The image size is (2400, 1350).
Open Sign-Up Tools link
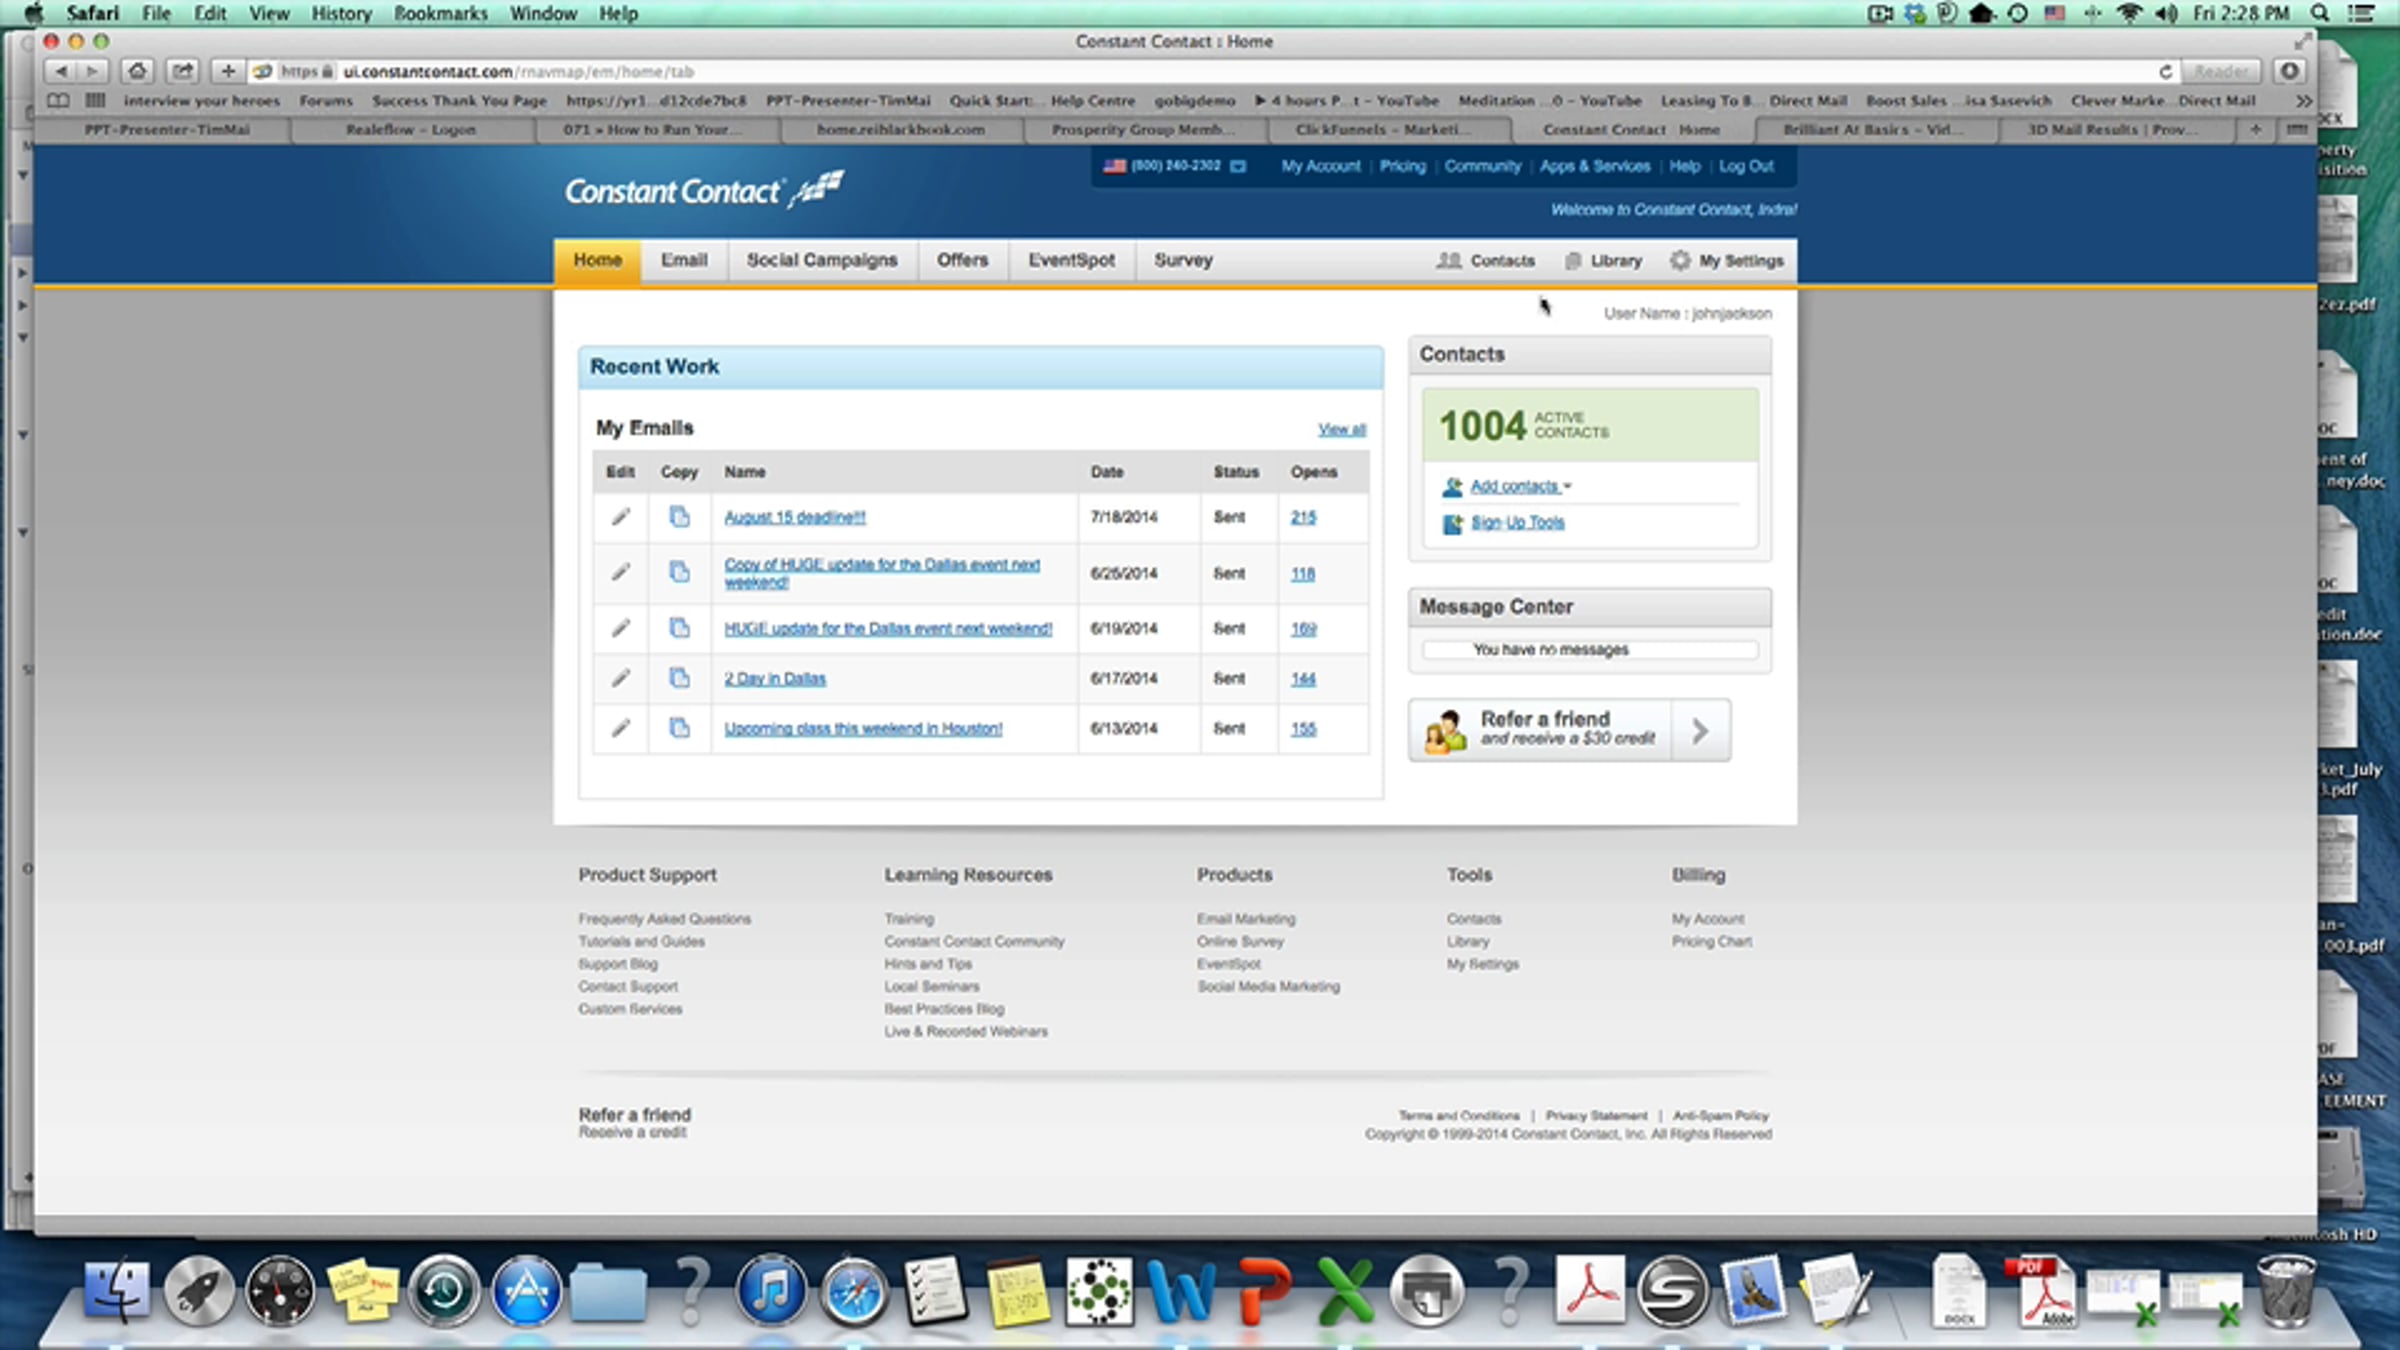1517,522
